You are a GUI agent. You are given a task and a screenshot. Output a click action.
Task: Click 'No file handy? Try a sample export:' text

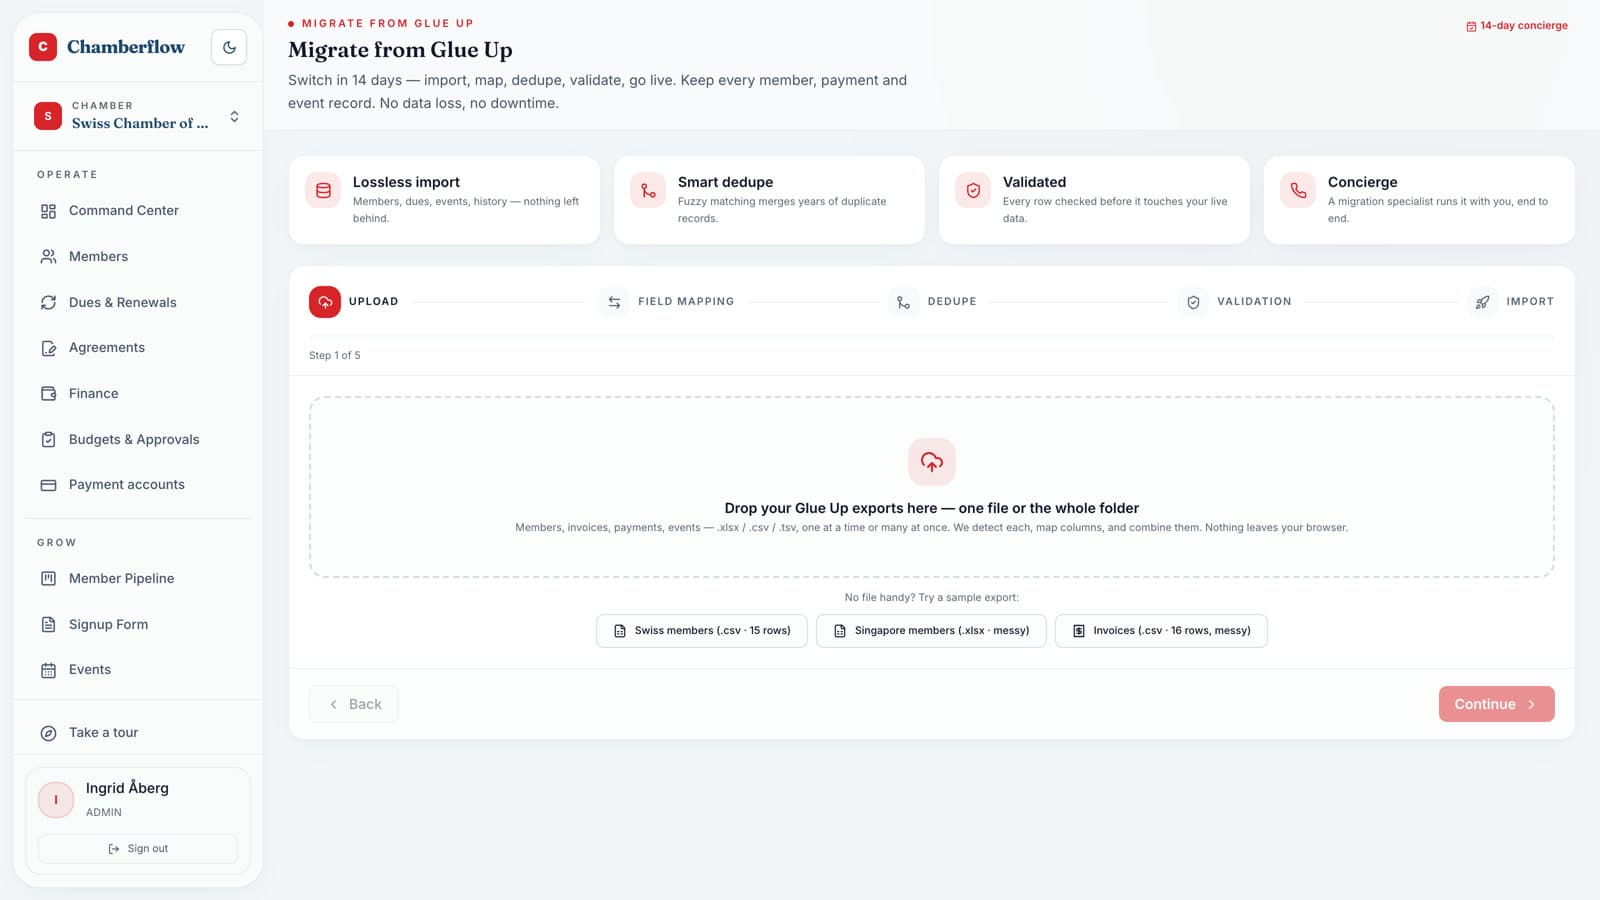(x=932, y=597)
